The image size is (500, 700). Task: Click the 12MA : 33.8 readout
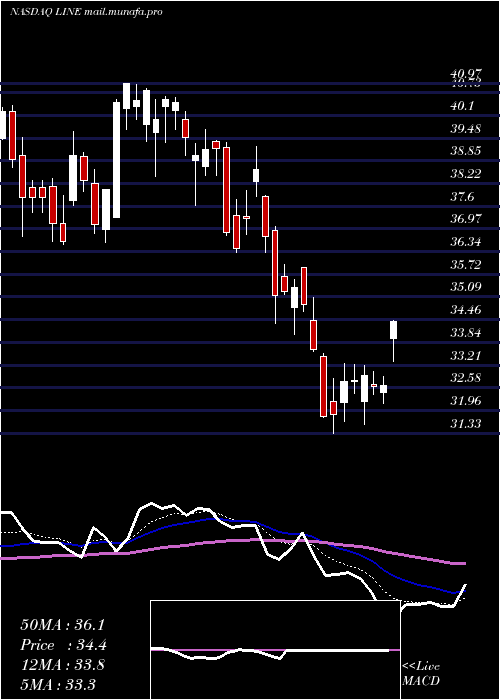pyautogui.click(x=62, y=665)
